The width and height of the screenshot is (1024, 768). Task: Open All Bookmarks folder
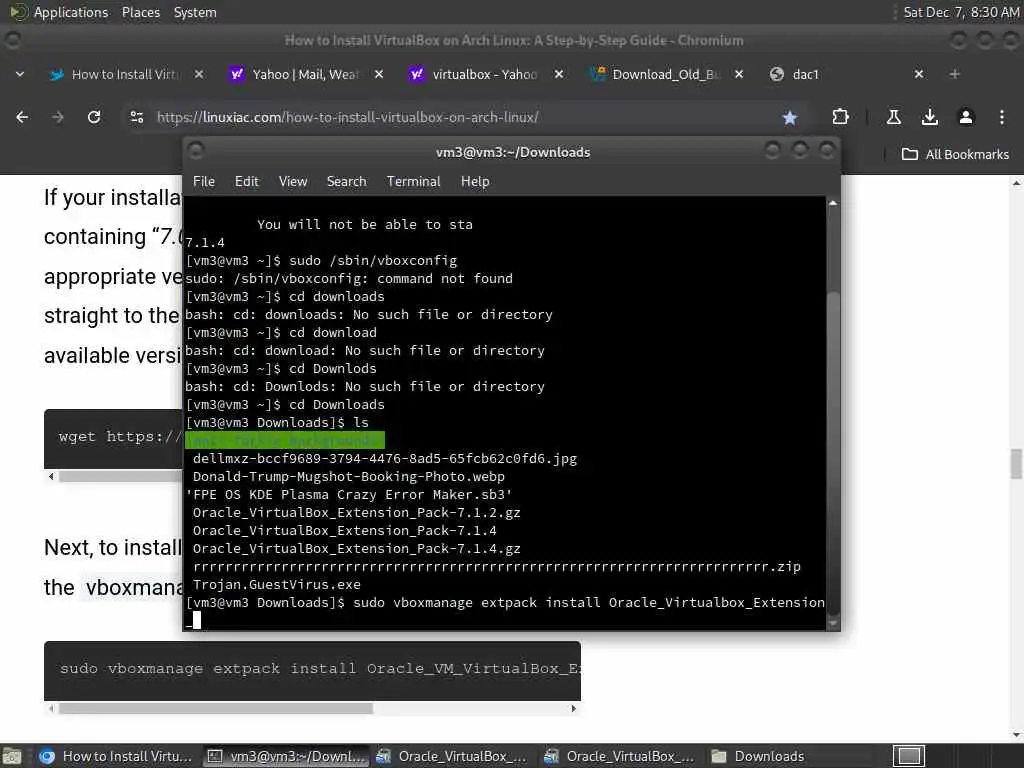955,155
